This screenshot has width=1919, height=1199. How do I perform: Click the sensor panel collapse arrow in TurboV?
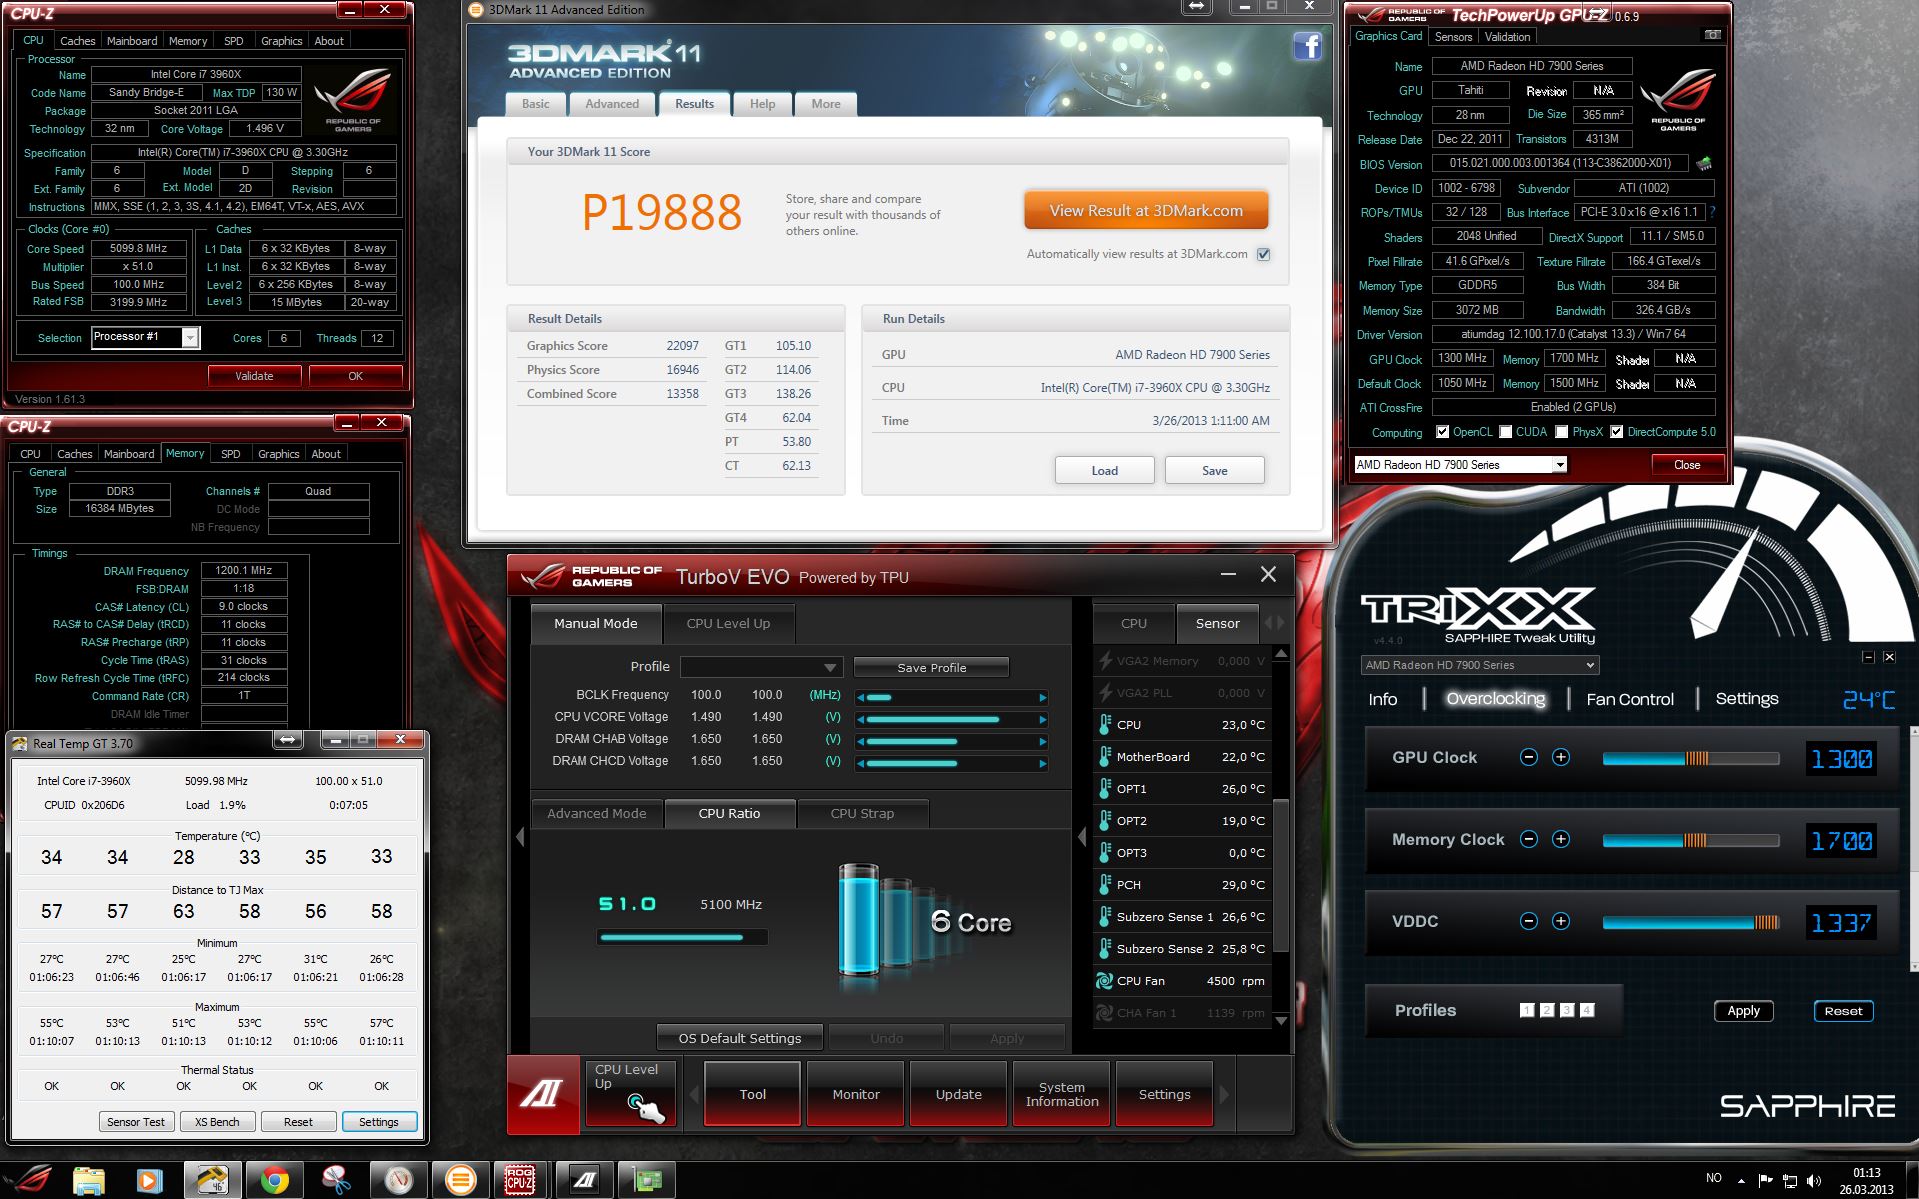(x=1081, y=837)
